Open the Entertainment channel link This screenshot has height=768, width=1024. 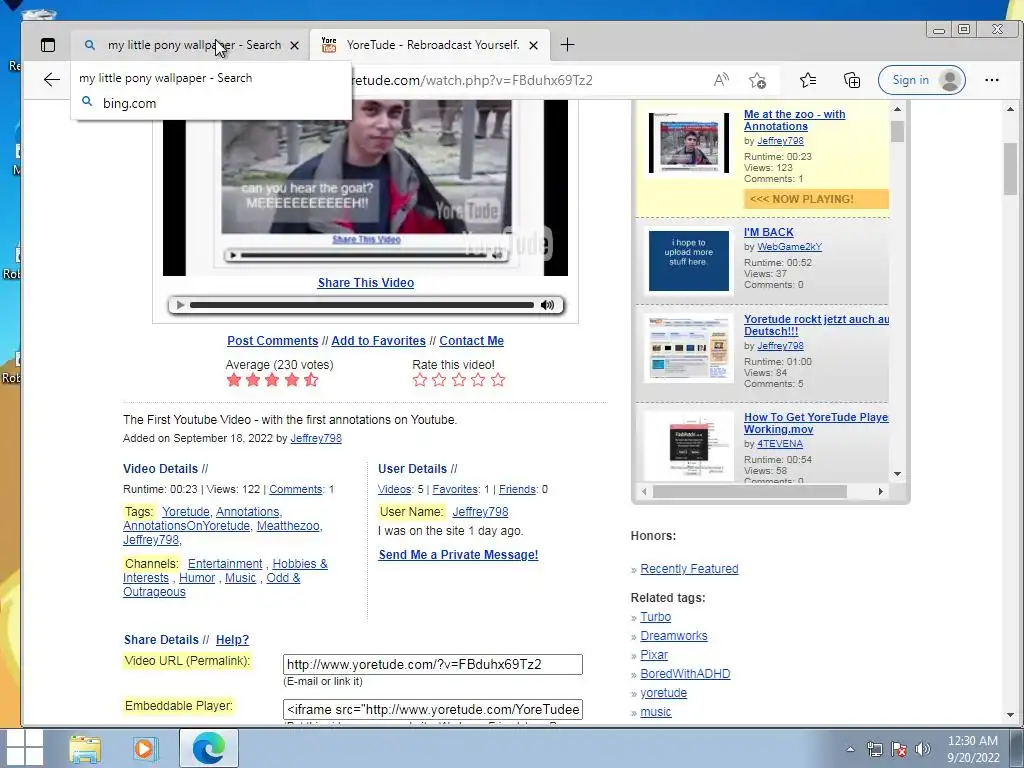(x=225, y=564)
